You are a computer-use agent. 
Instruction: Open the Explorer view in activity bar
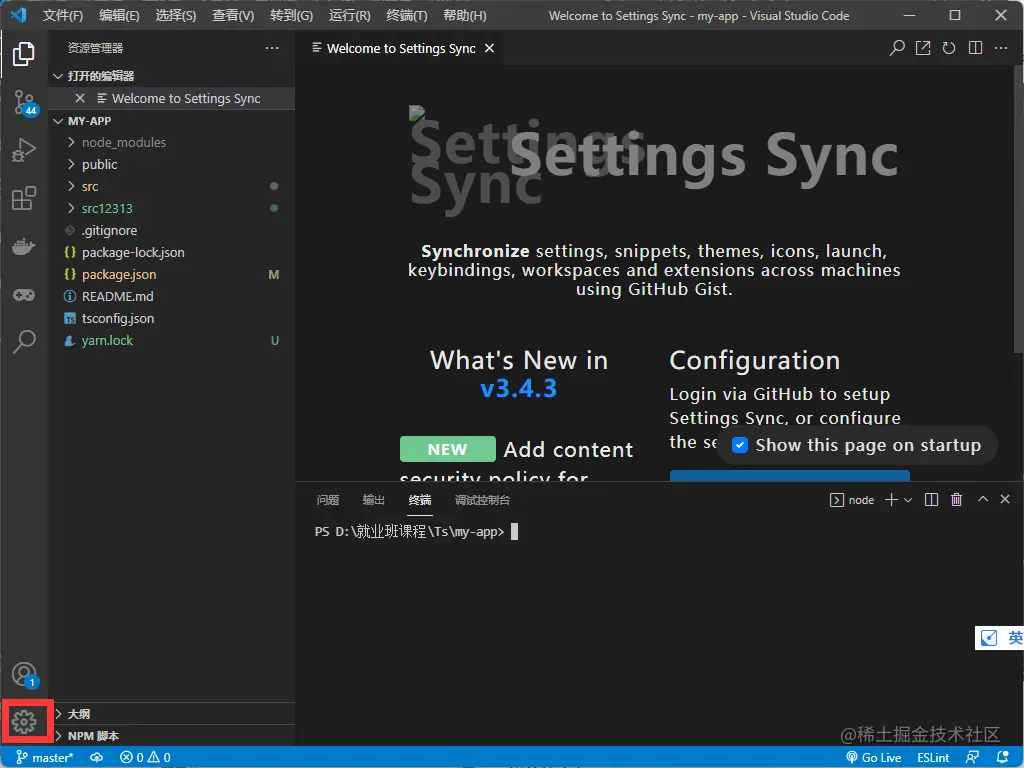click(24, 54)
